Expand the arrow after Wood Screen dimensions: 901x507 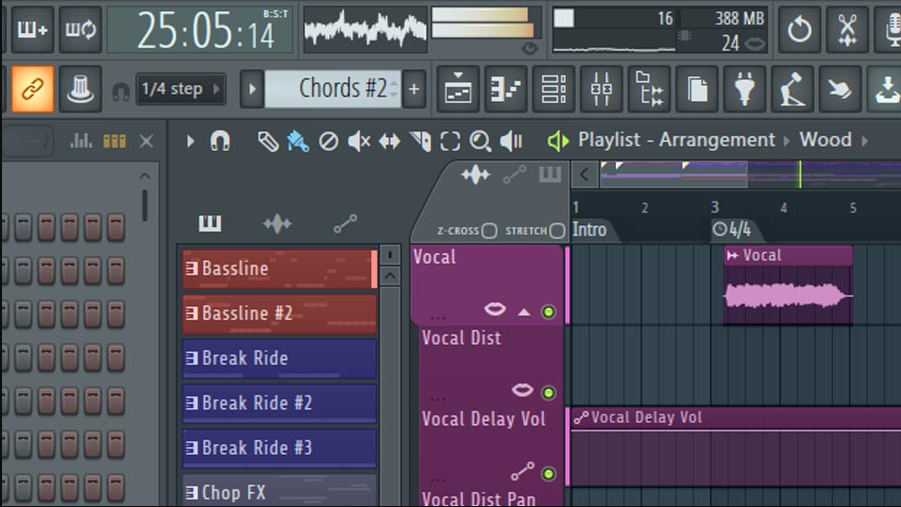coord(865,140)
